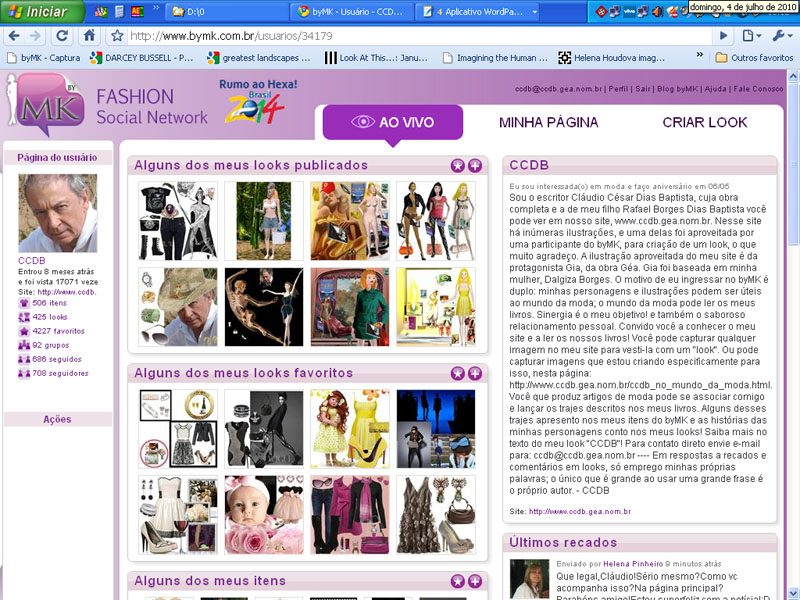The image size is (800, 600).
Task: Open the MINHA PÁGINA tab
Action: coord(548,122)
